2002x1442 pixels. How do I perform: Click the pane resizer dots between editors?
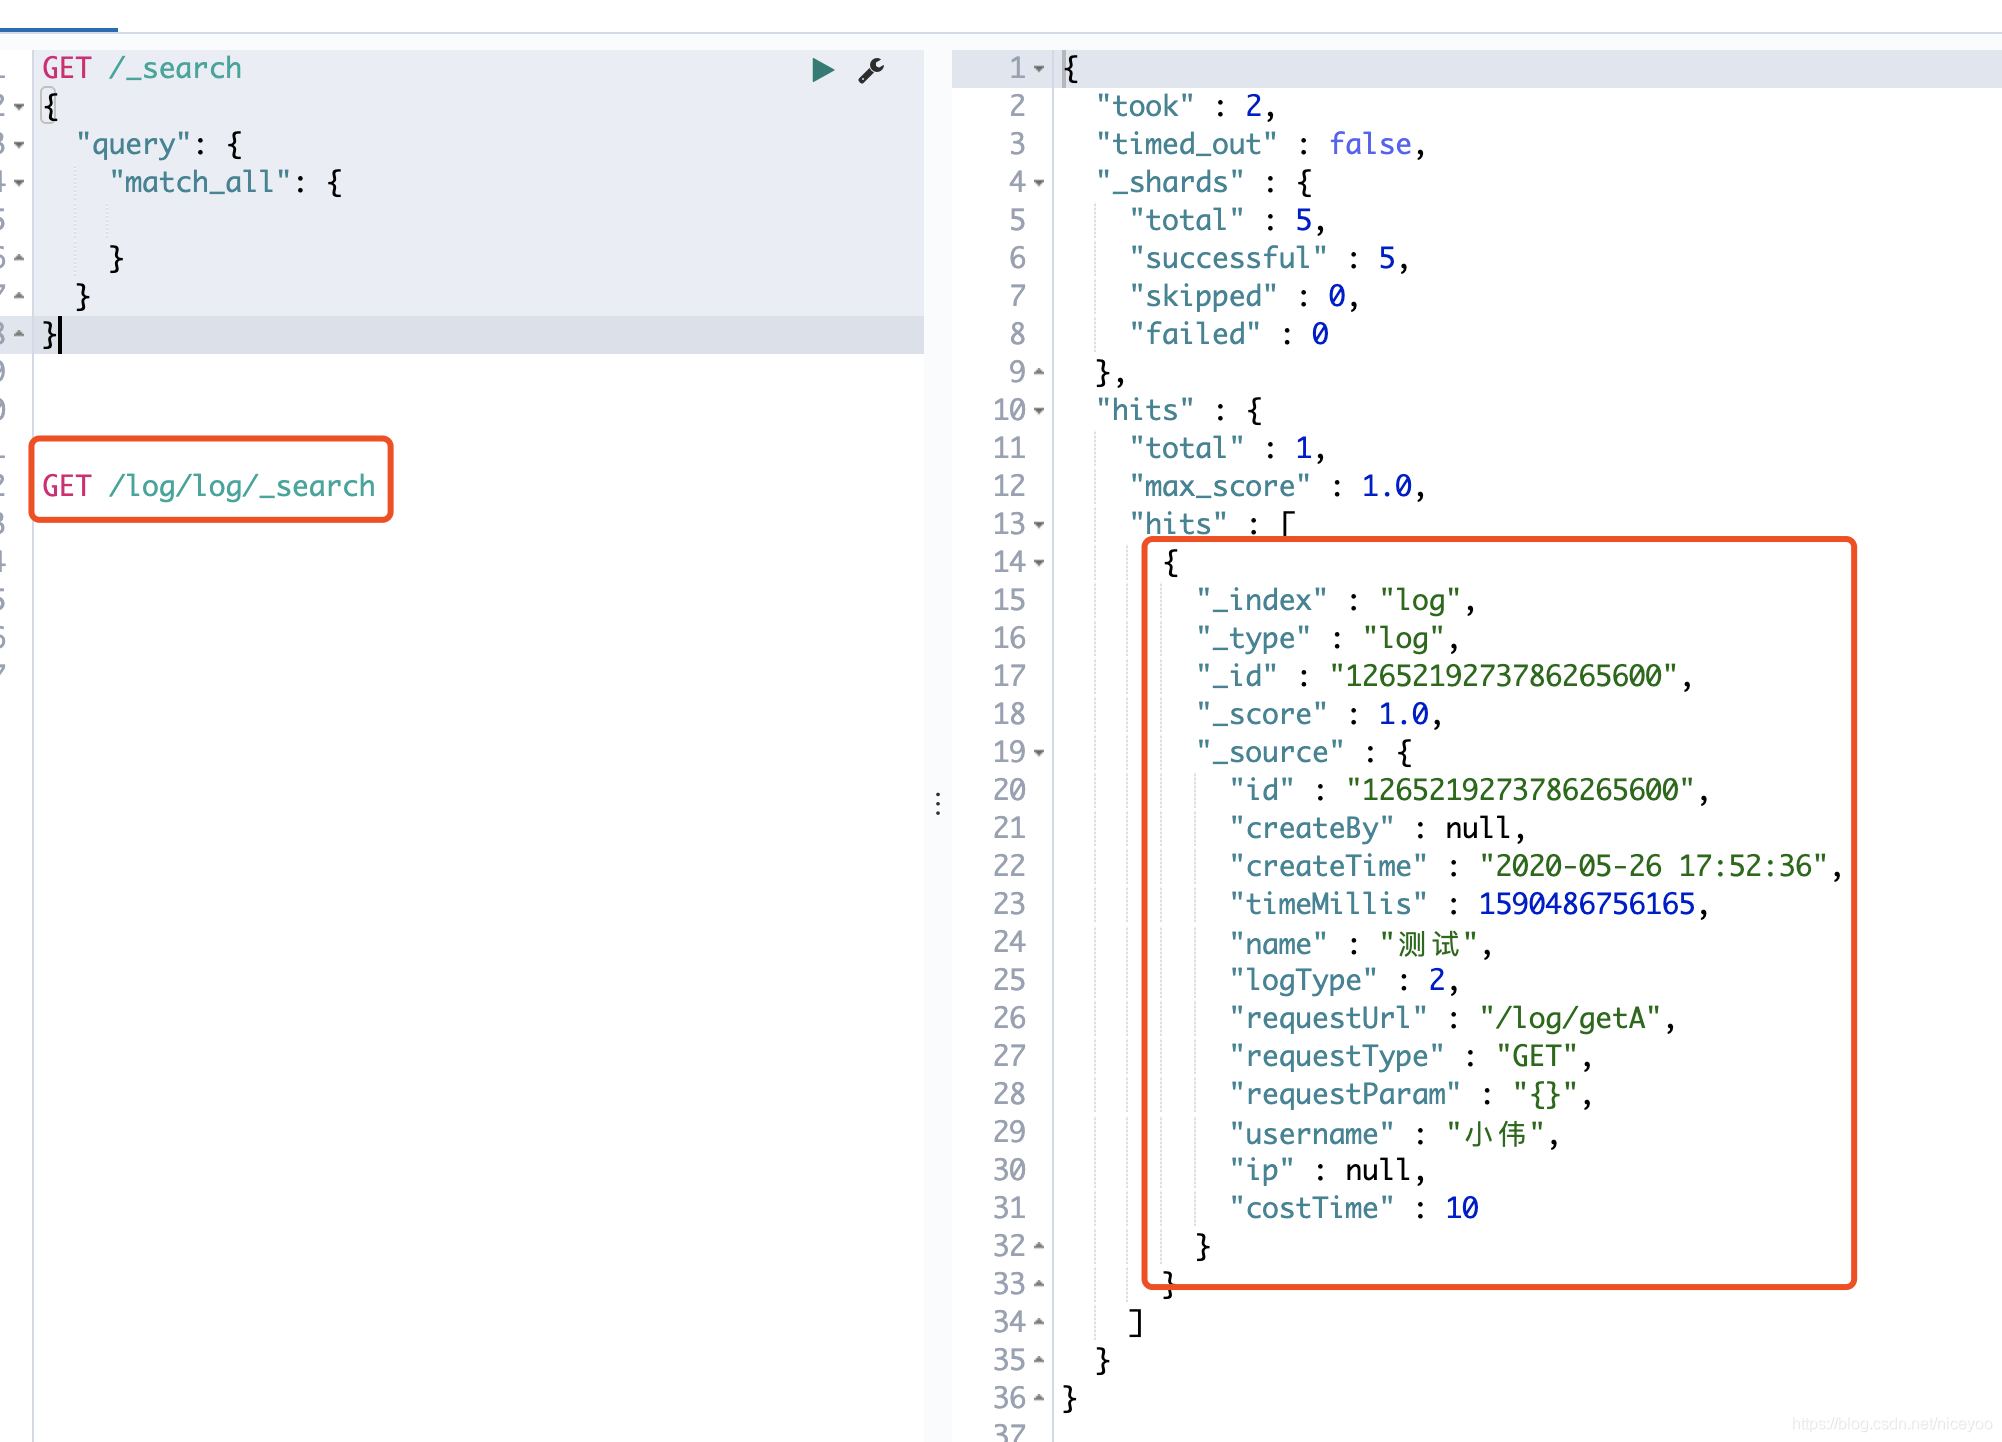point(938,804)
